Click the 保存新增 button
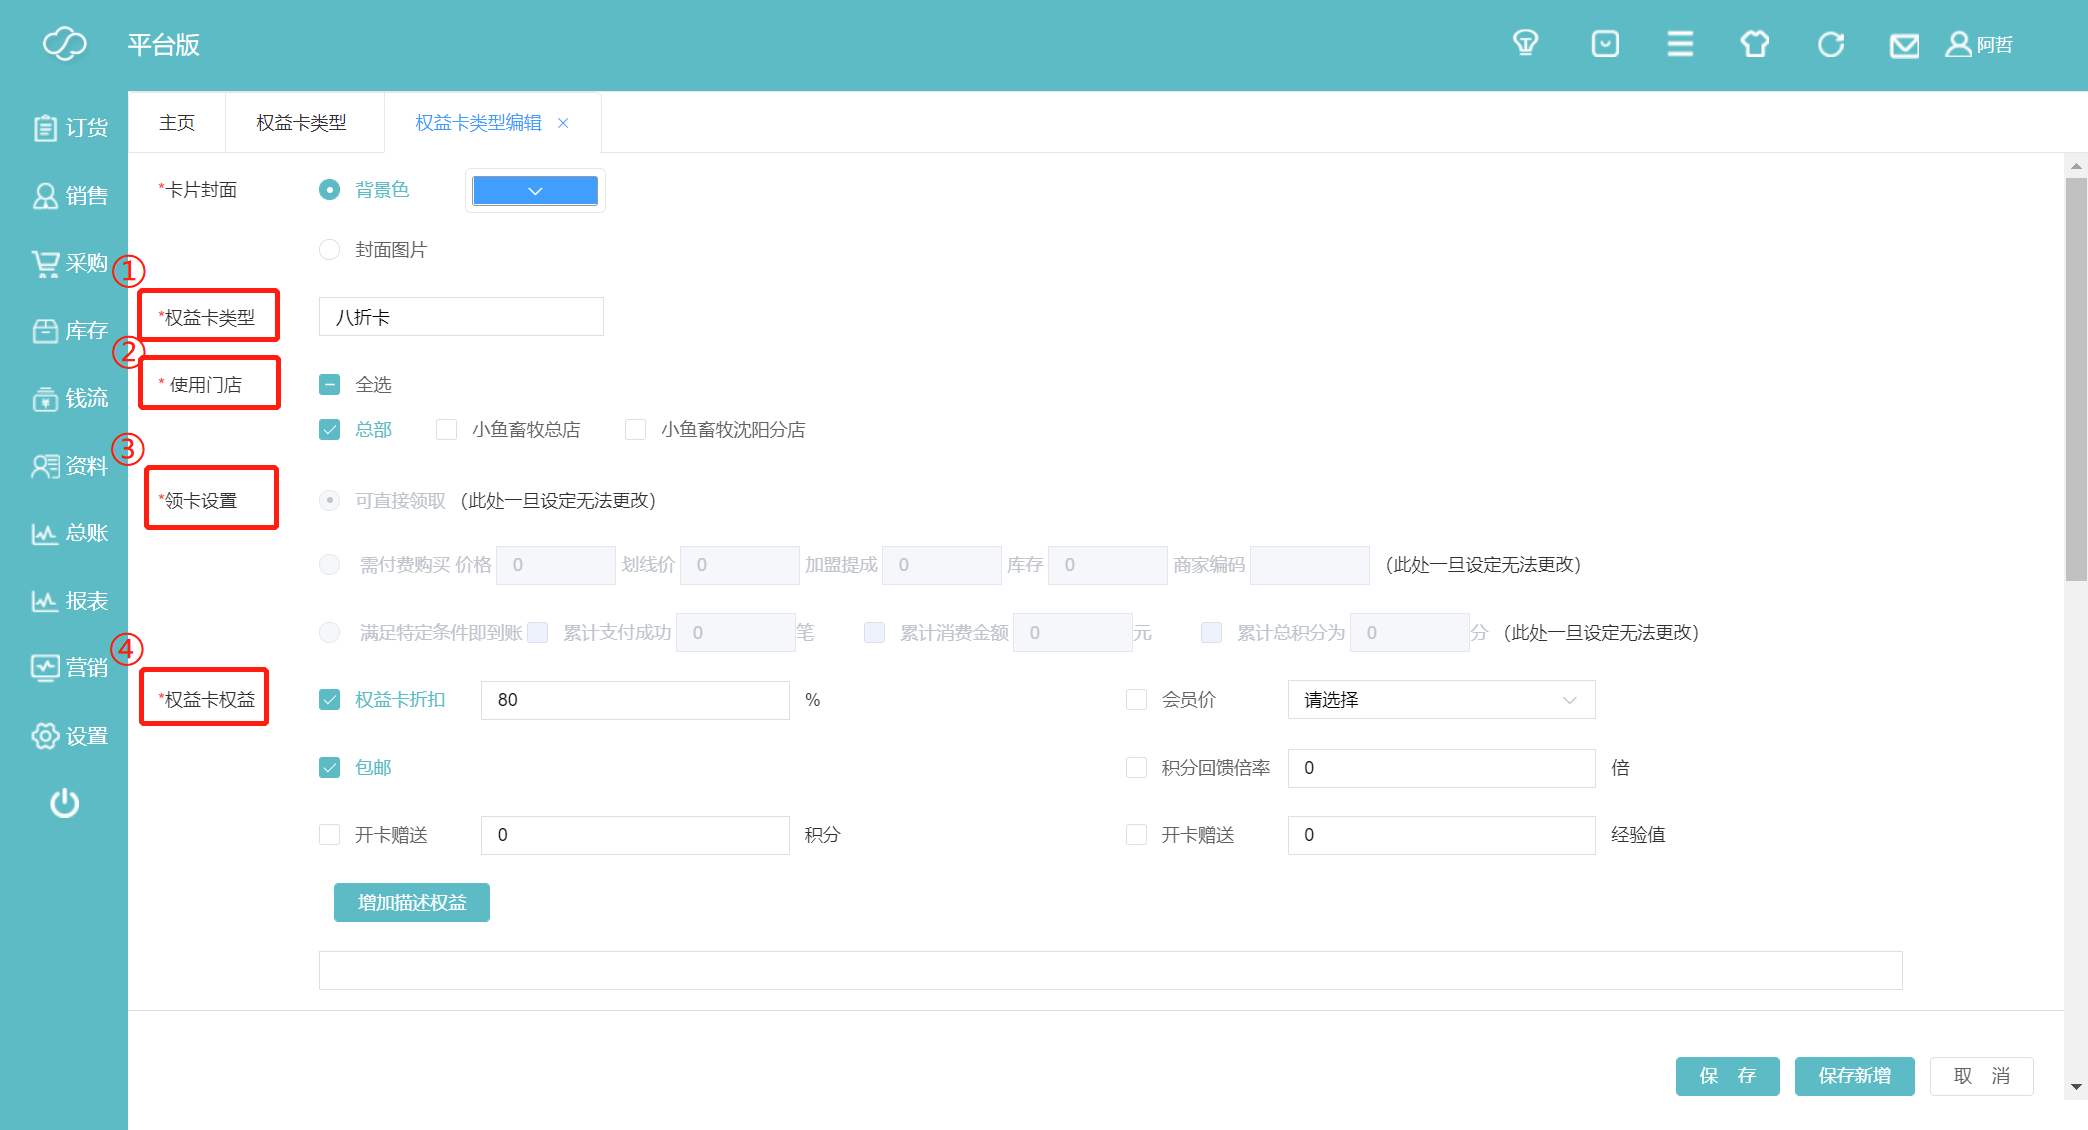The image size is (2088, 1130). [1854, 1076]
